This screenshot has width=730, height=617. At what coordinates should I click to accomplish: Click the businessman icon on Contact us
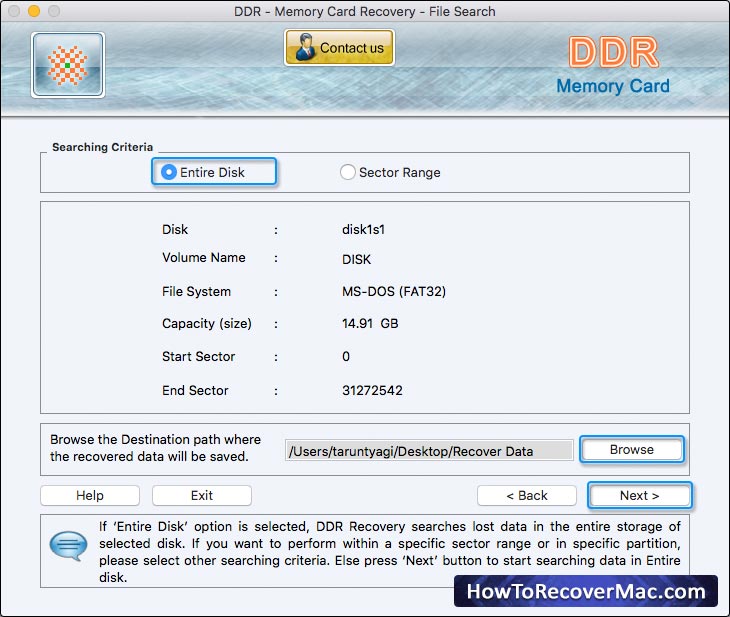click(x=305, y=47)
